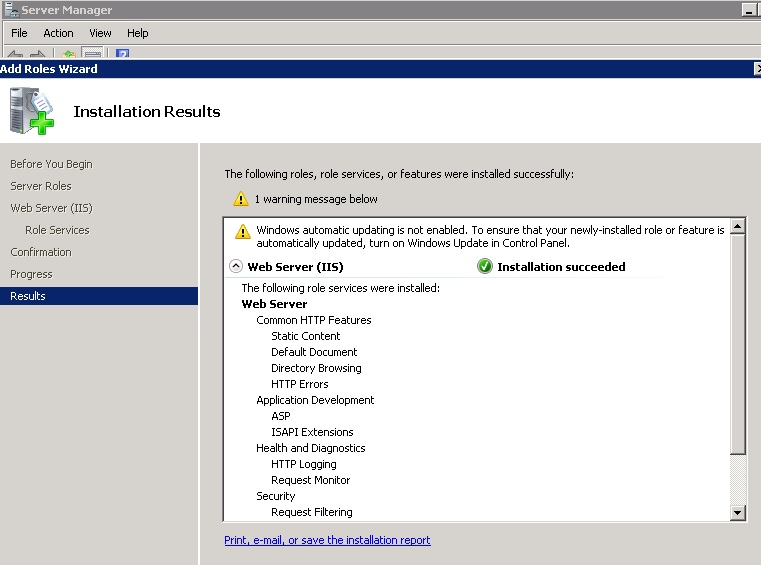The height and width of the screenshot is (565, 761).
Task: Select the Role Services step
Action: tap(57, 230)
